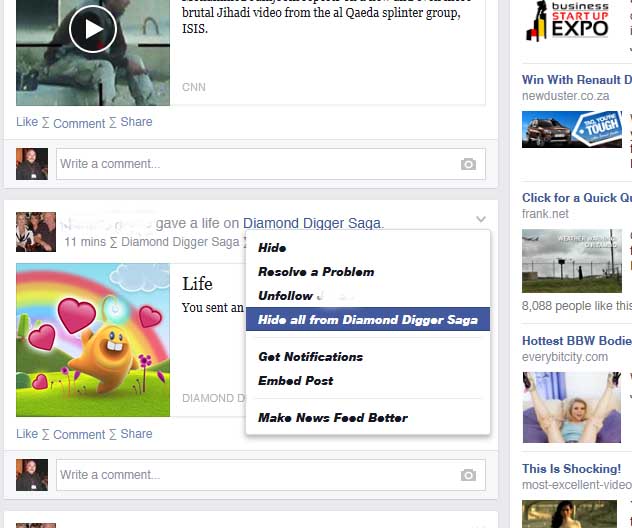The height and width of the screenshot is (528, 632).
Task: Click the newduster.co.za ad URL
Action: coord(565,96)
